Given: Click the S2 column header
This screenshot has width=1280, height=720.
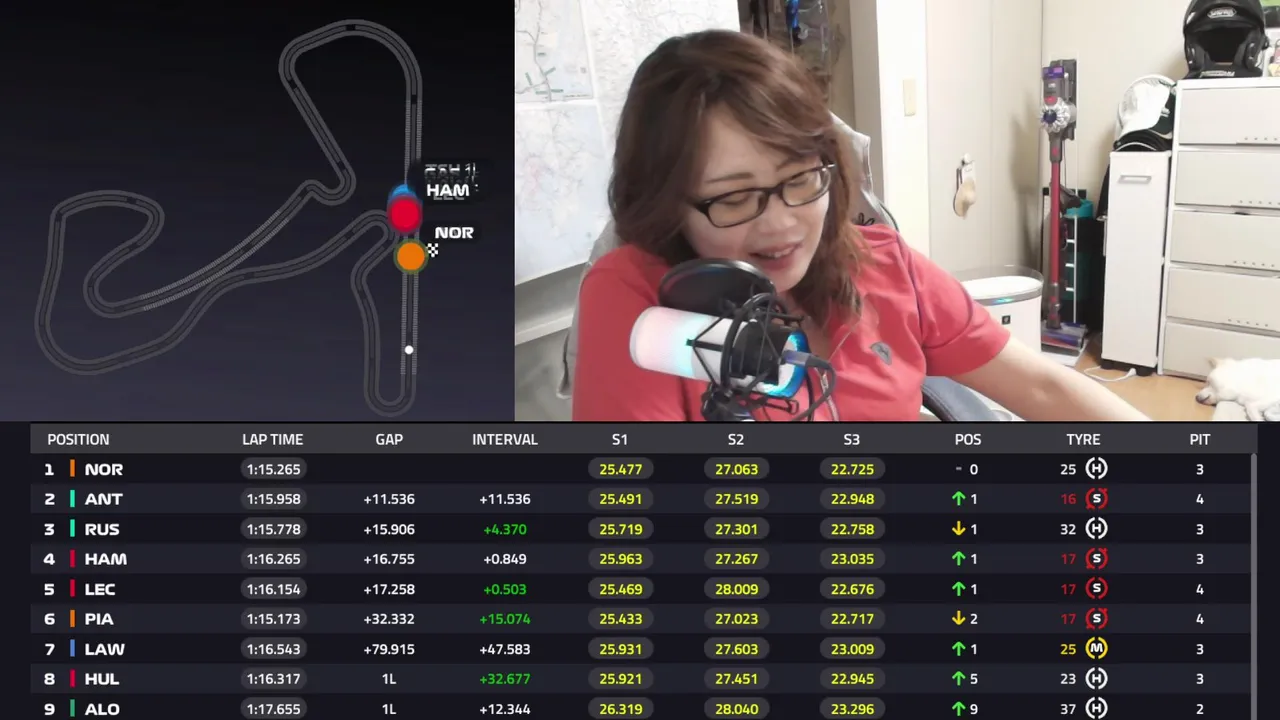Looking at the screenshot, I should 736,439.
